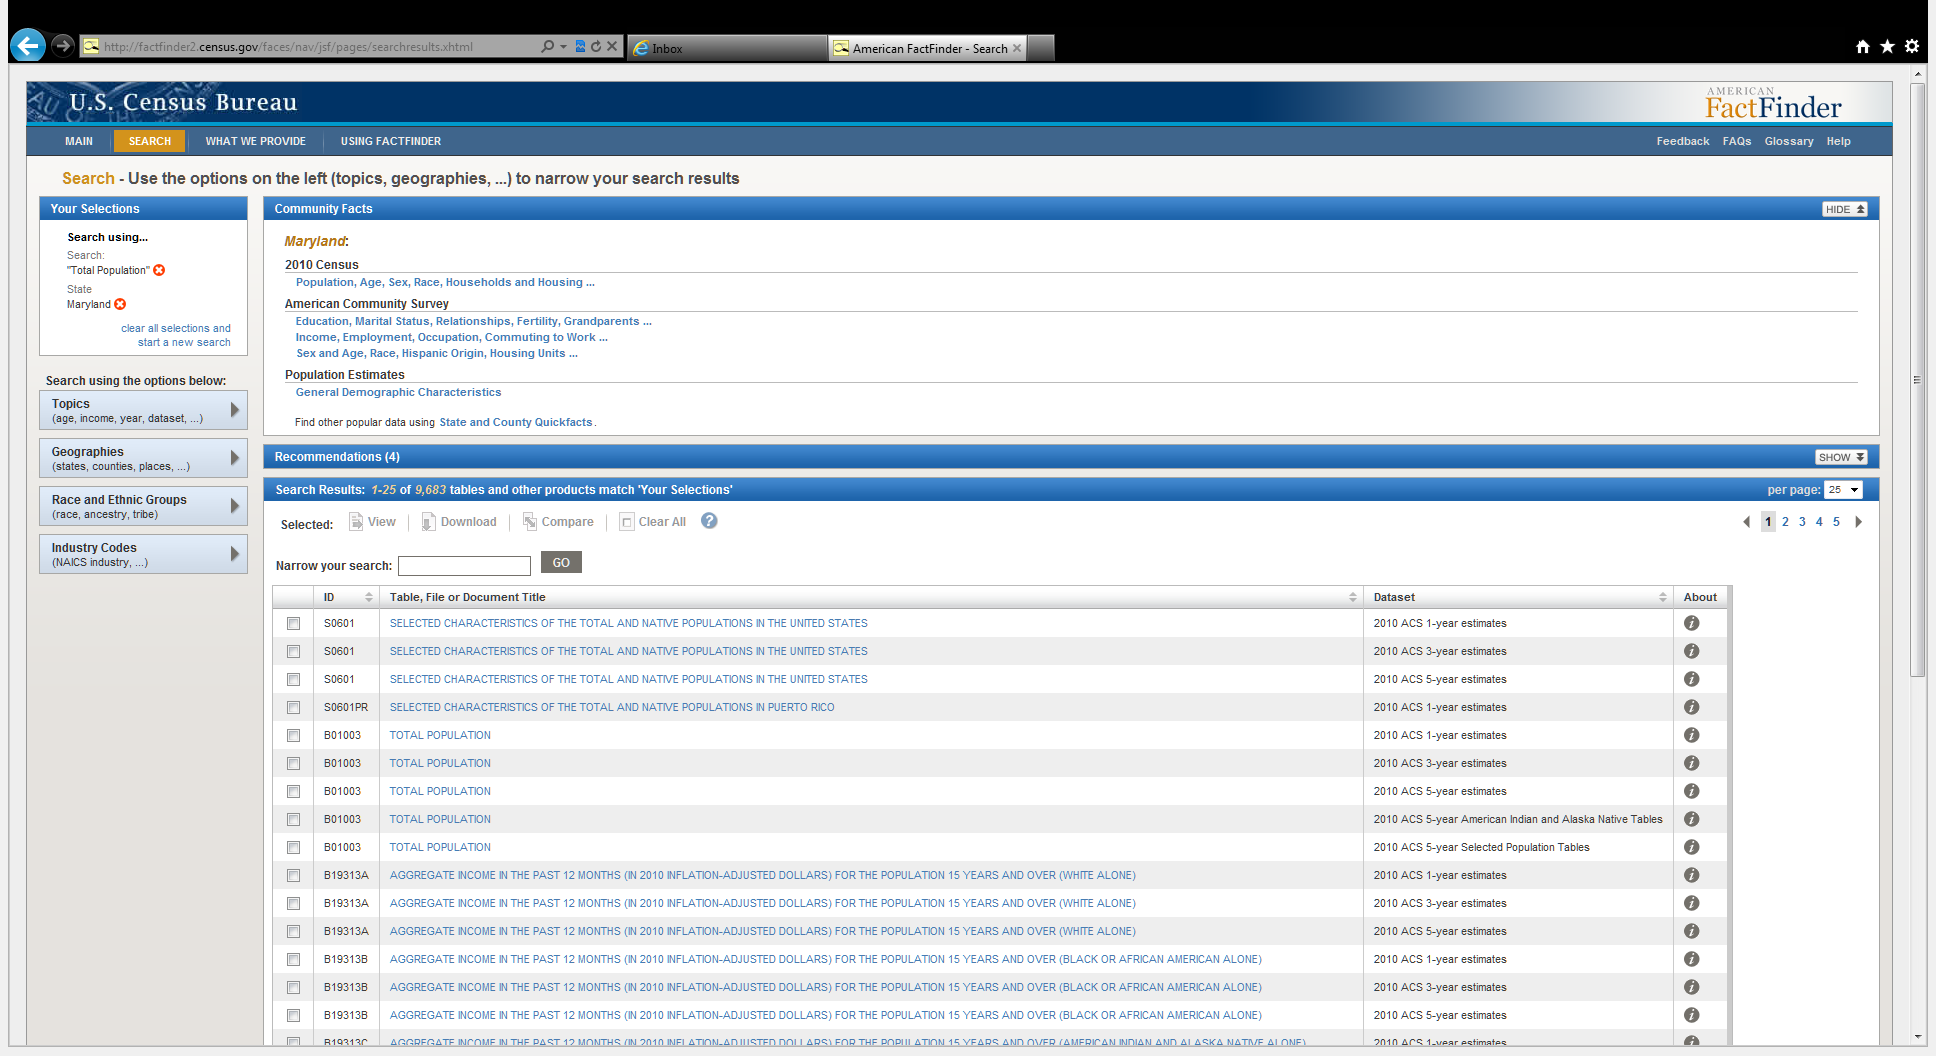Check the B19313B 2010 ACS 5-year estimates row

(293, 1015)
